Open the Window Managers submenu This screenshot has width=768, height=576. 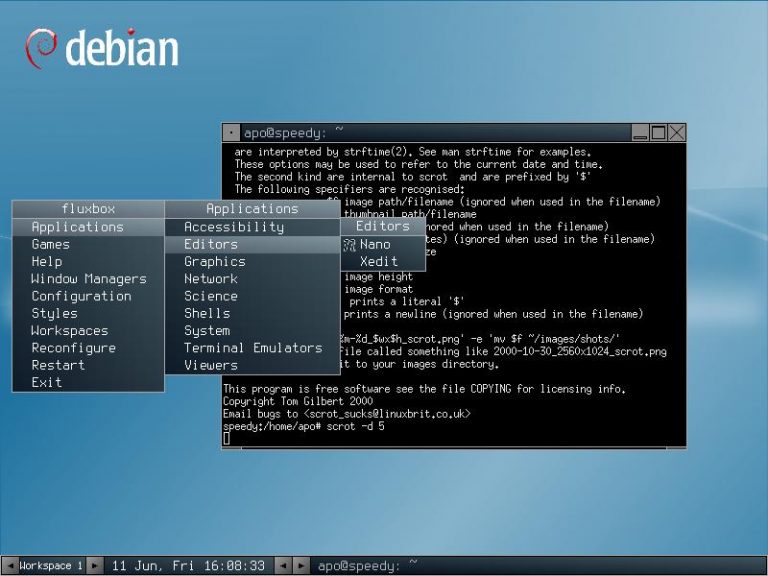pos(88,279)
